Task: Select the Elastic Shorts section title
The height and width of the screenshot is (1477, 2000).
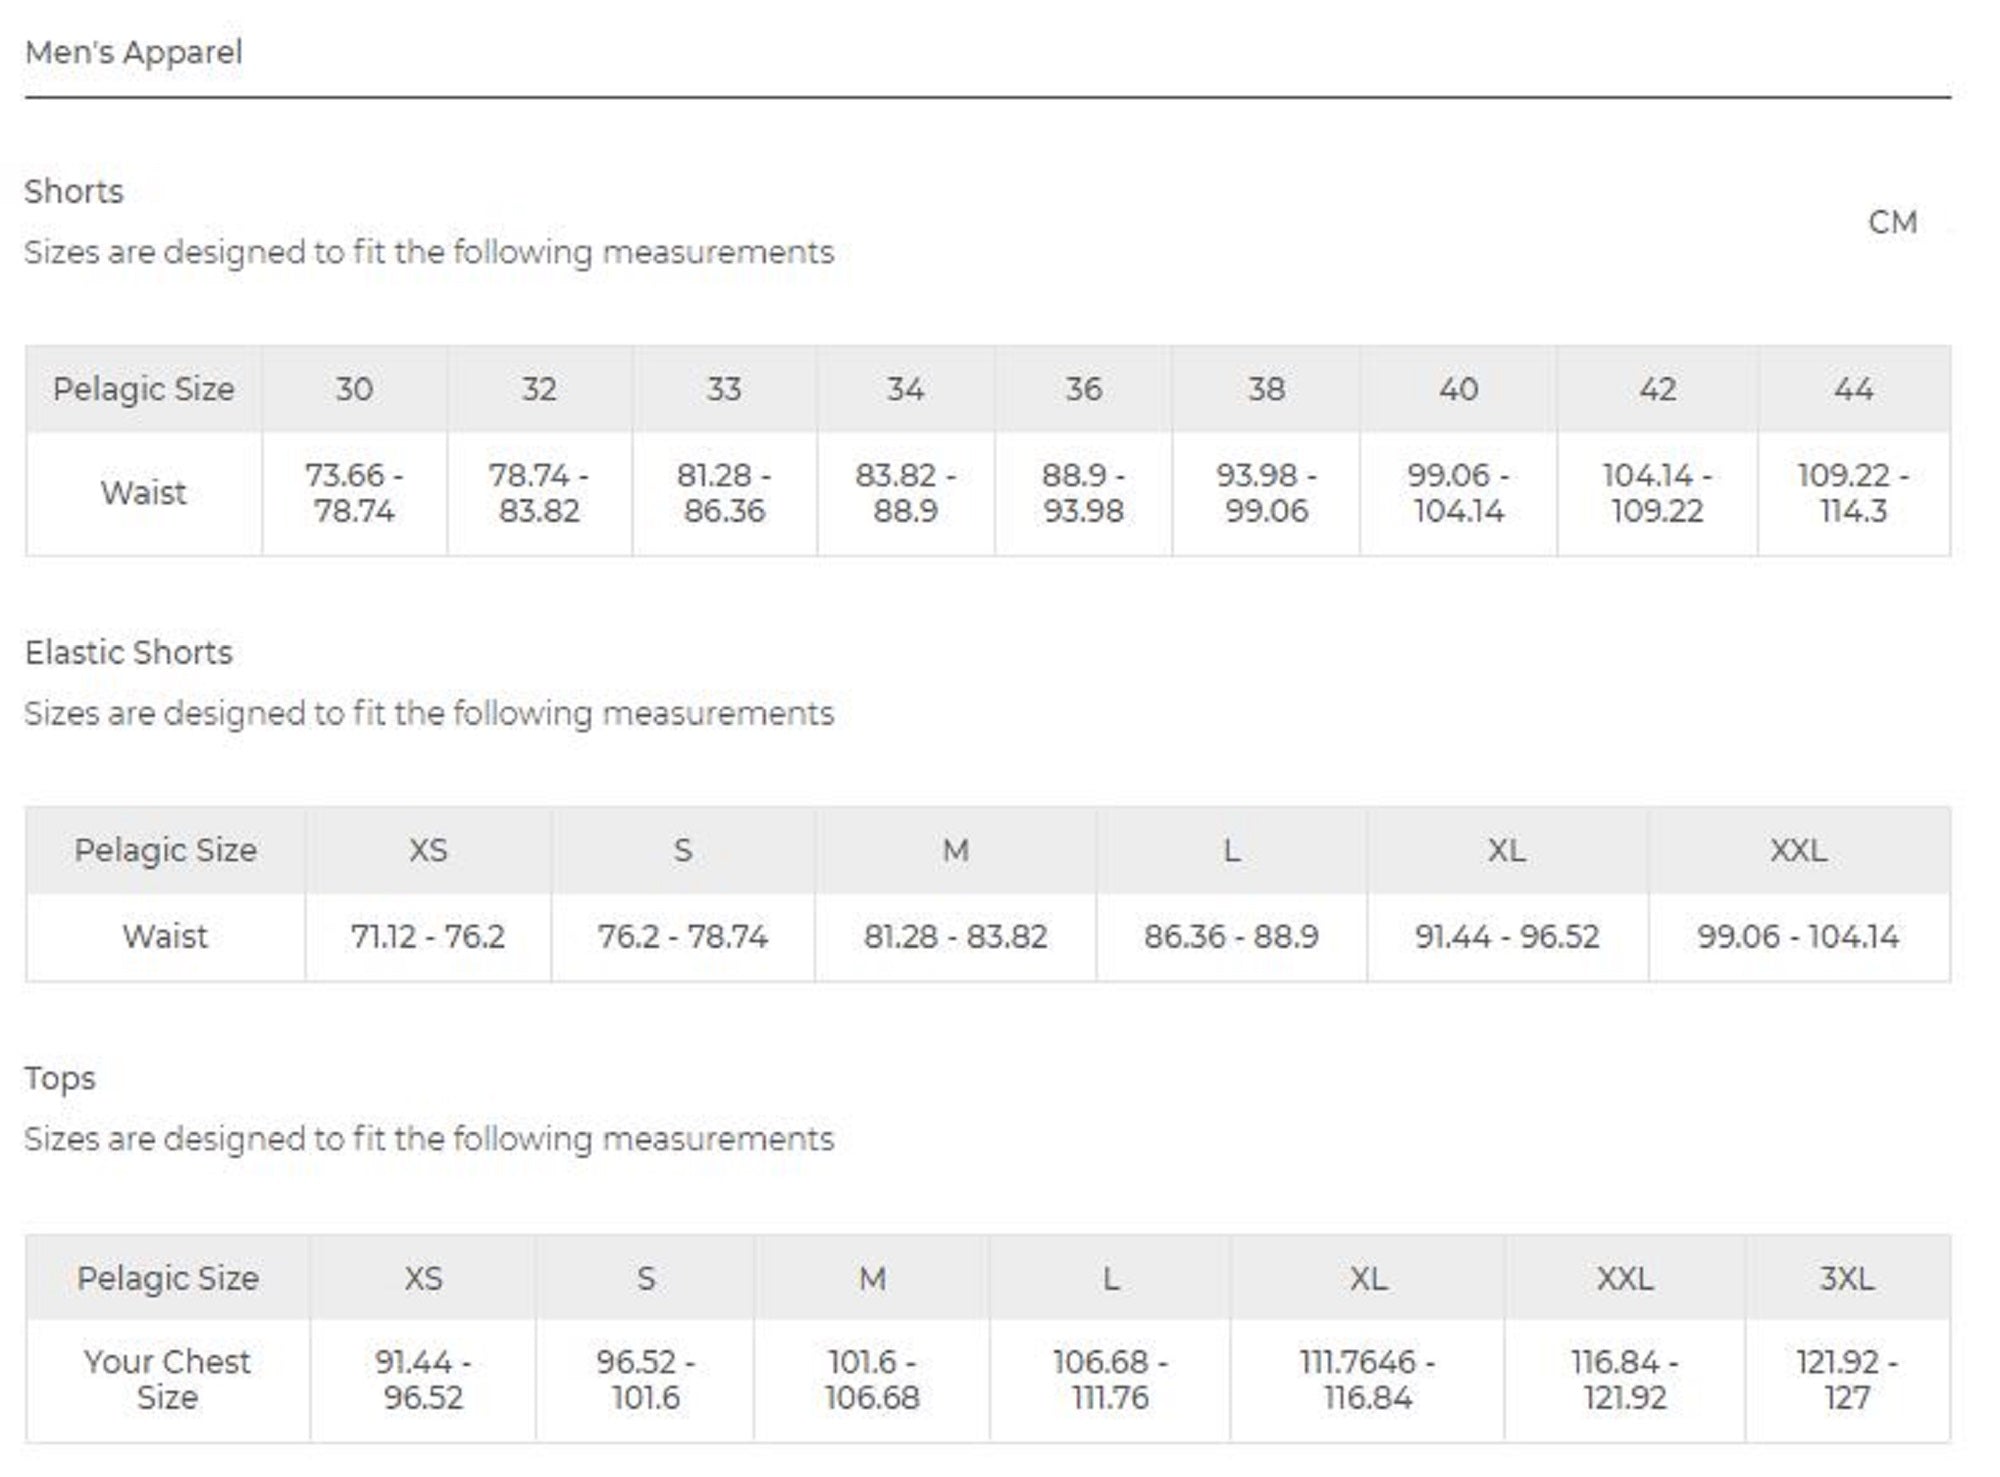Action: click(128, 652)
